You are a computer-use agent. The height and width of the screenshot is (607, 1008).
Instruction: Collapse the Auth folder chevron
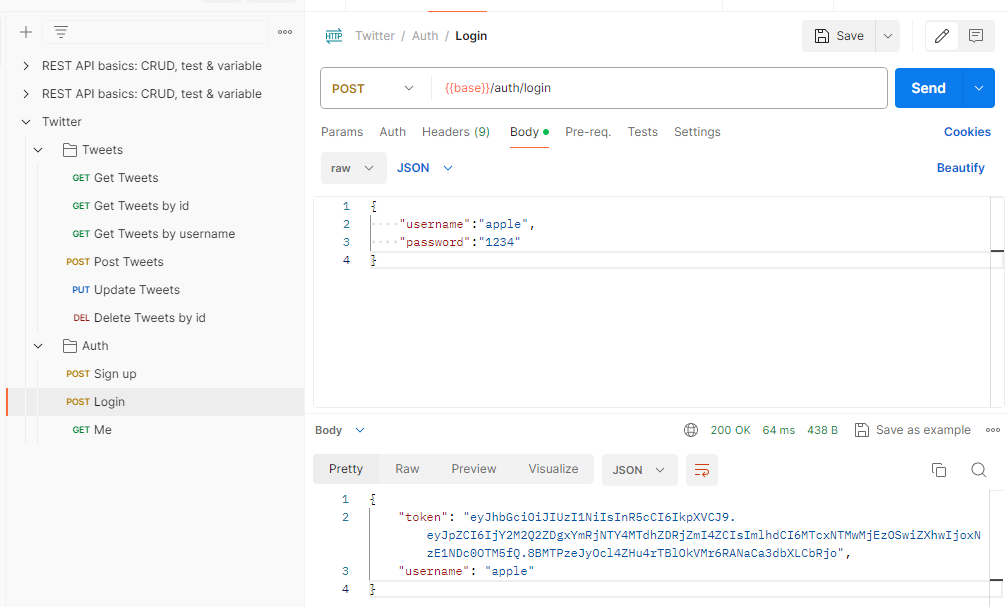click(x=38, y=346)
